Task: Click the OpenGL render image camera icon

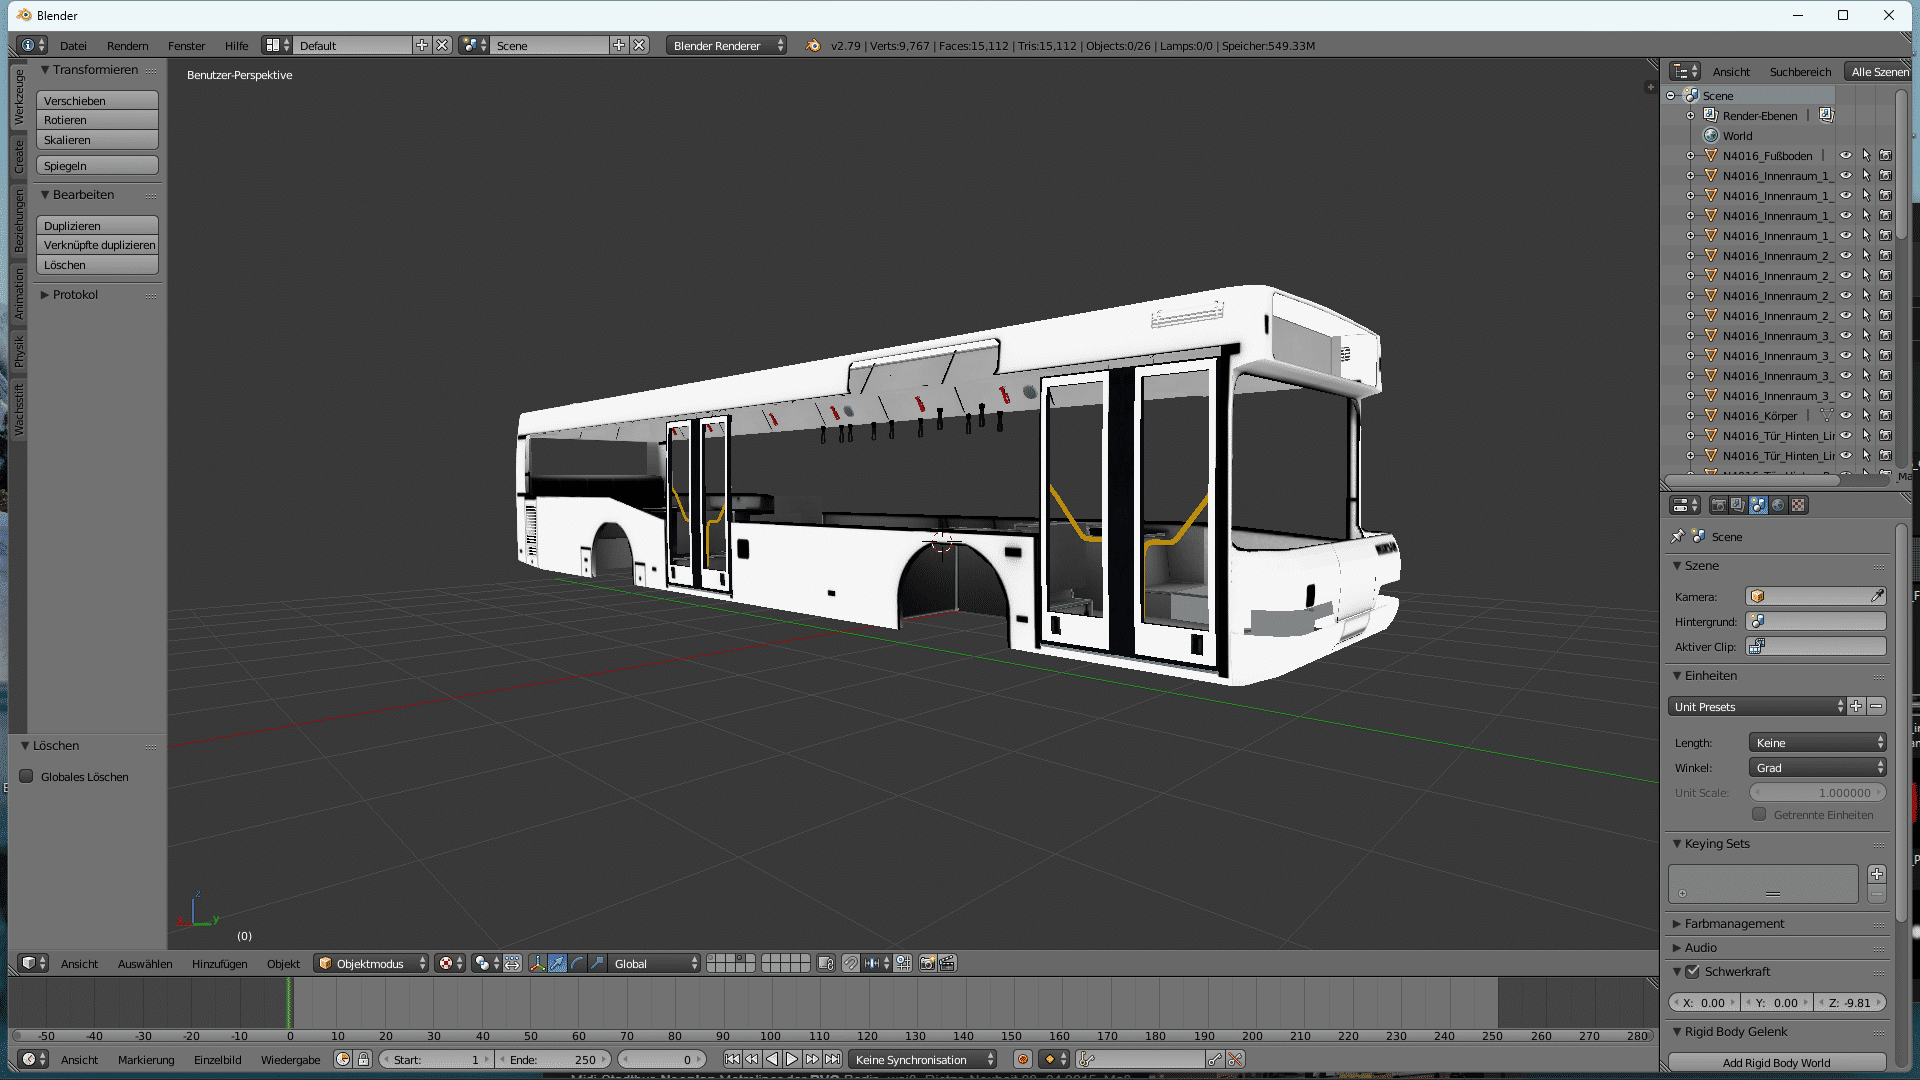Action: point(927,963)
